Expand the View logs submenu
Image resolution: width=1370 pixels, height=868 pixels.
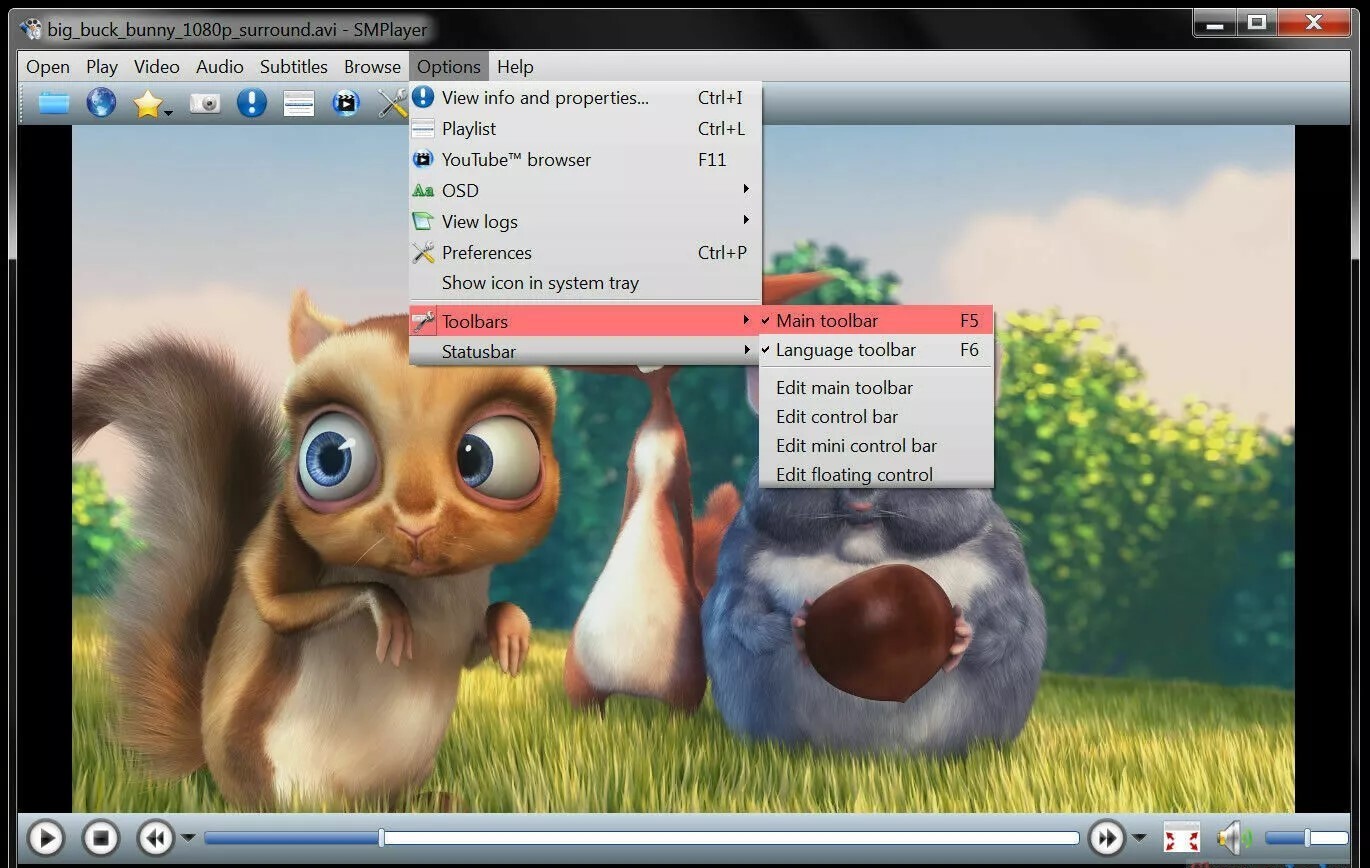click(x=585, y=222)
